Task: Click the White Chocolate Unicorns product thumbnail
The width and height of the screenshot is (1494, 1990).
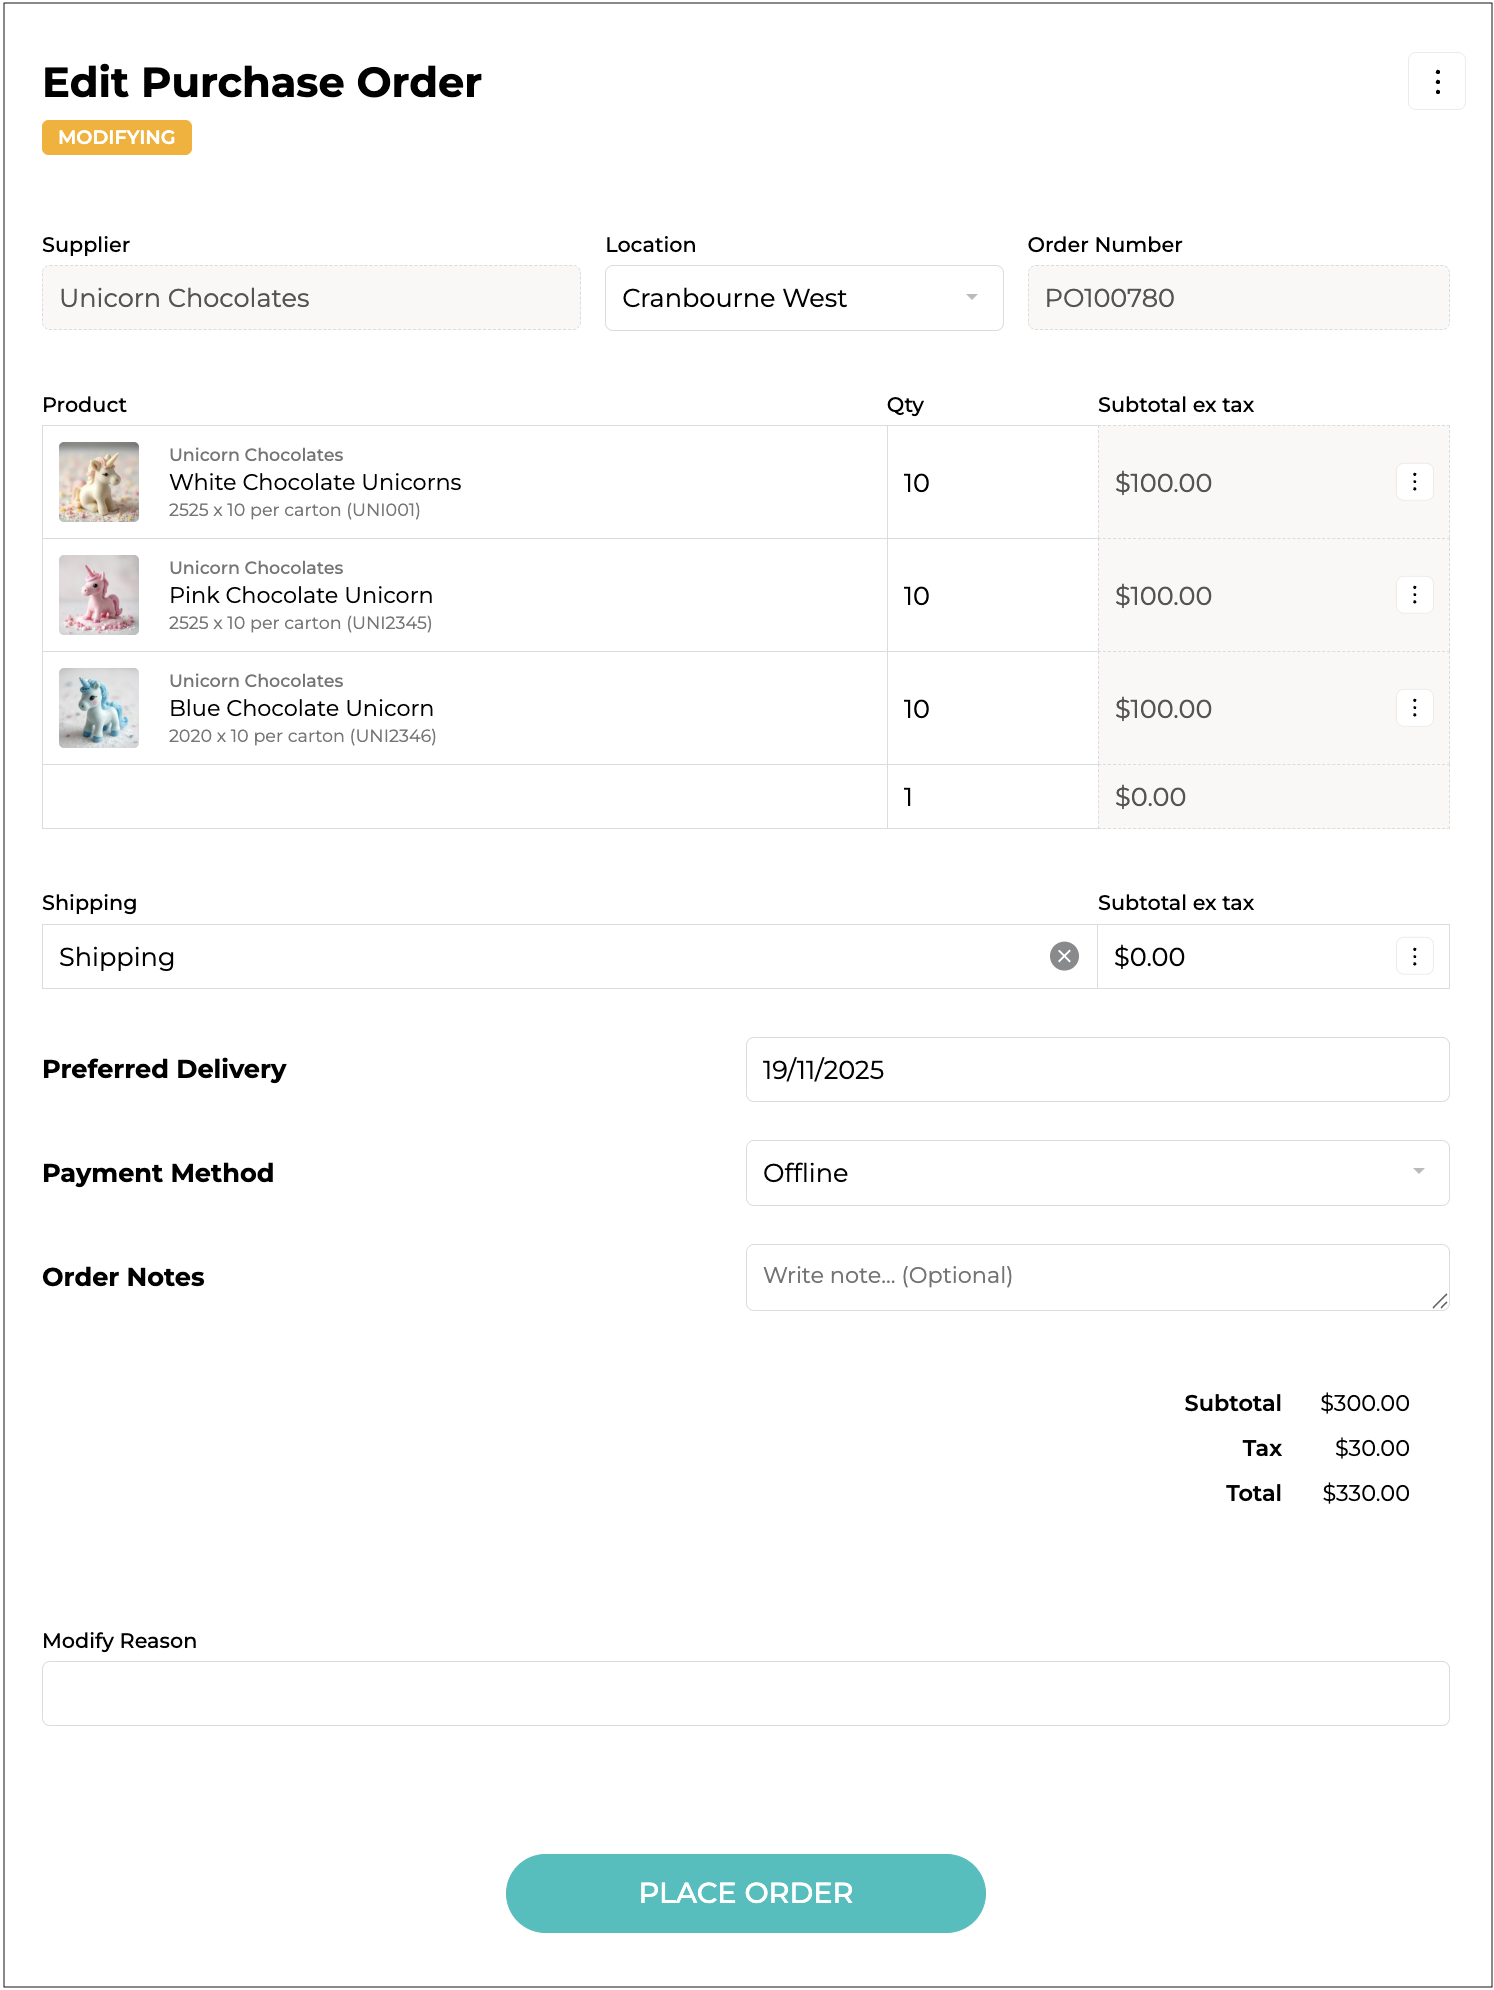Action: 99,482
